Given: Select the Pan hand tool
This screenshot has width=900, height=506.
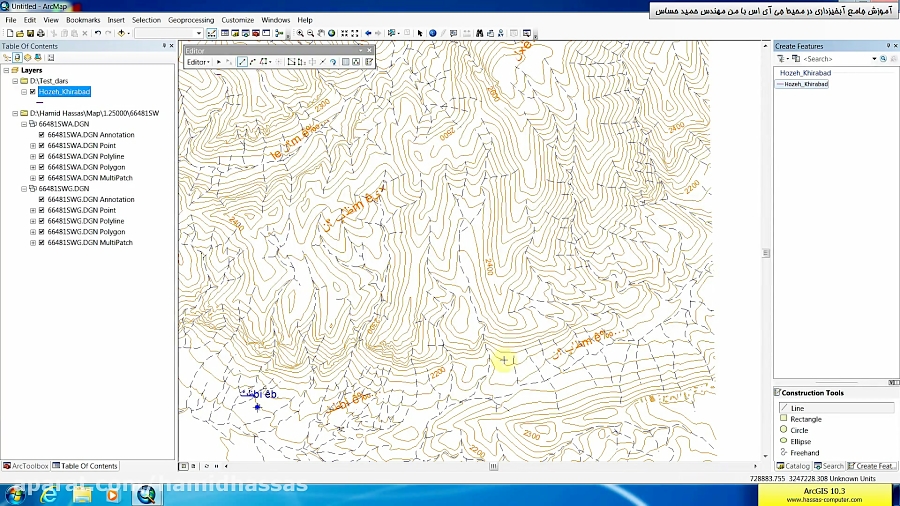Looking at the screenshot, I should (x=322, y=33).
